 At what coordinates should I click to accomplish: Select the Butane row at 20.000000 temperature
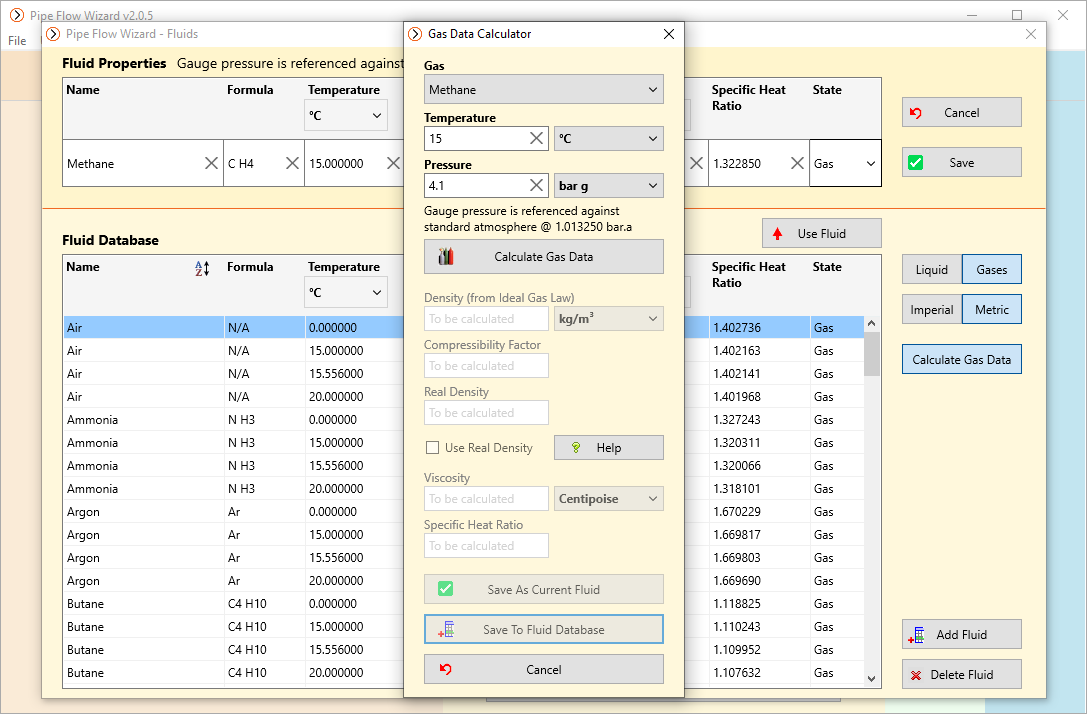pos(463,672)
